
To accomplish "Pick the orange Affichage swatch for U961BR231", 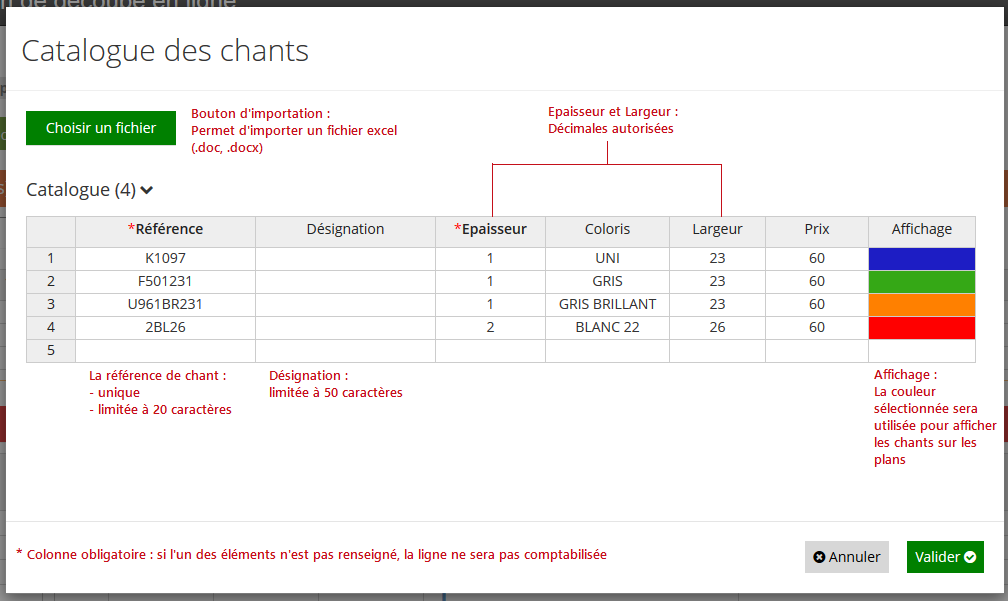I will (922, 305).
